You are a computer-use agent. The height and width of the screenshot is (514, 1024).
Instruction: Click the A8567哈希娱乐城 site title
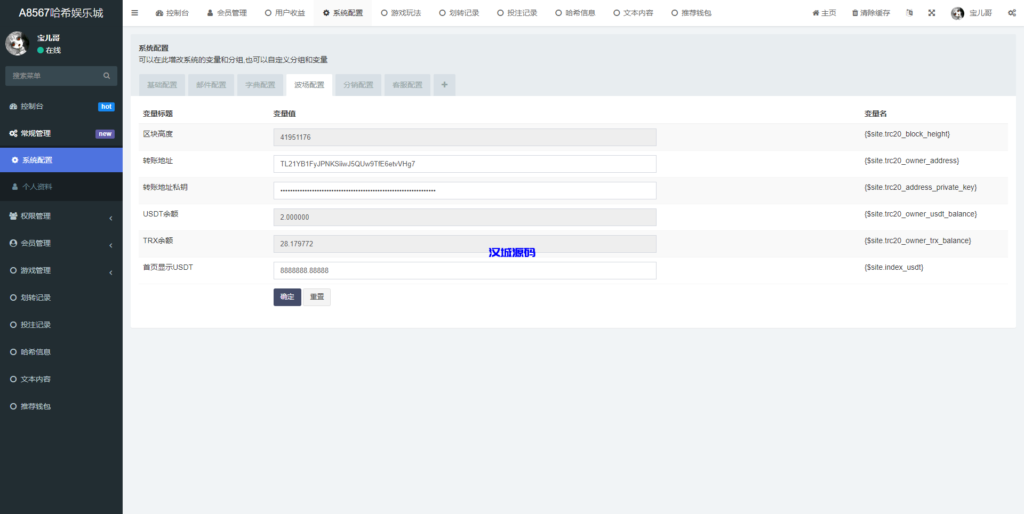coord(61,12)
